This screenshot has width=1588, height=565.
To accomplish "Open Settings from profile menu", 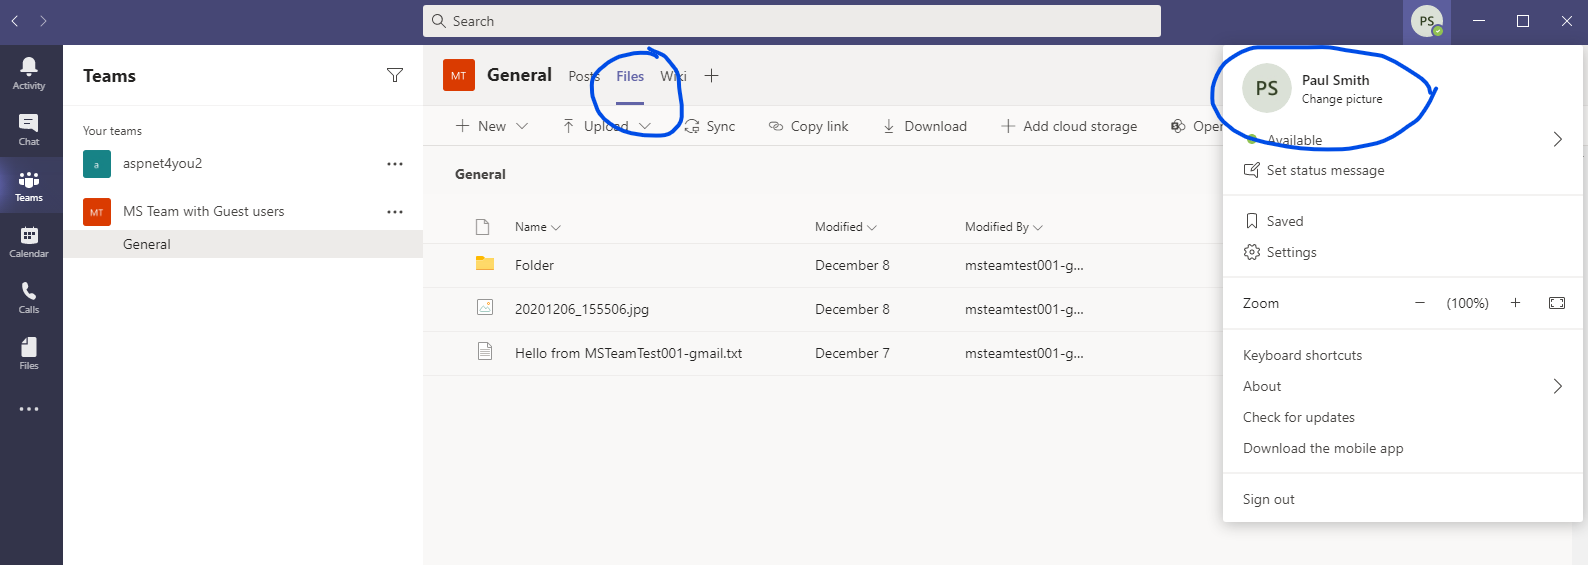I will click(1280, 252).
